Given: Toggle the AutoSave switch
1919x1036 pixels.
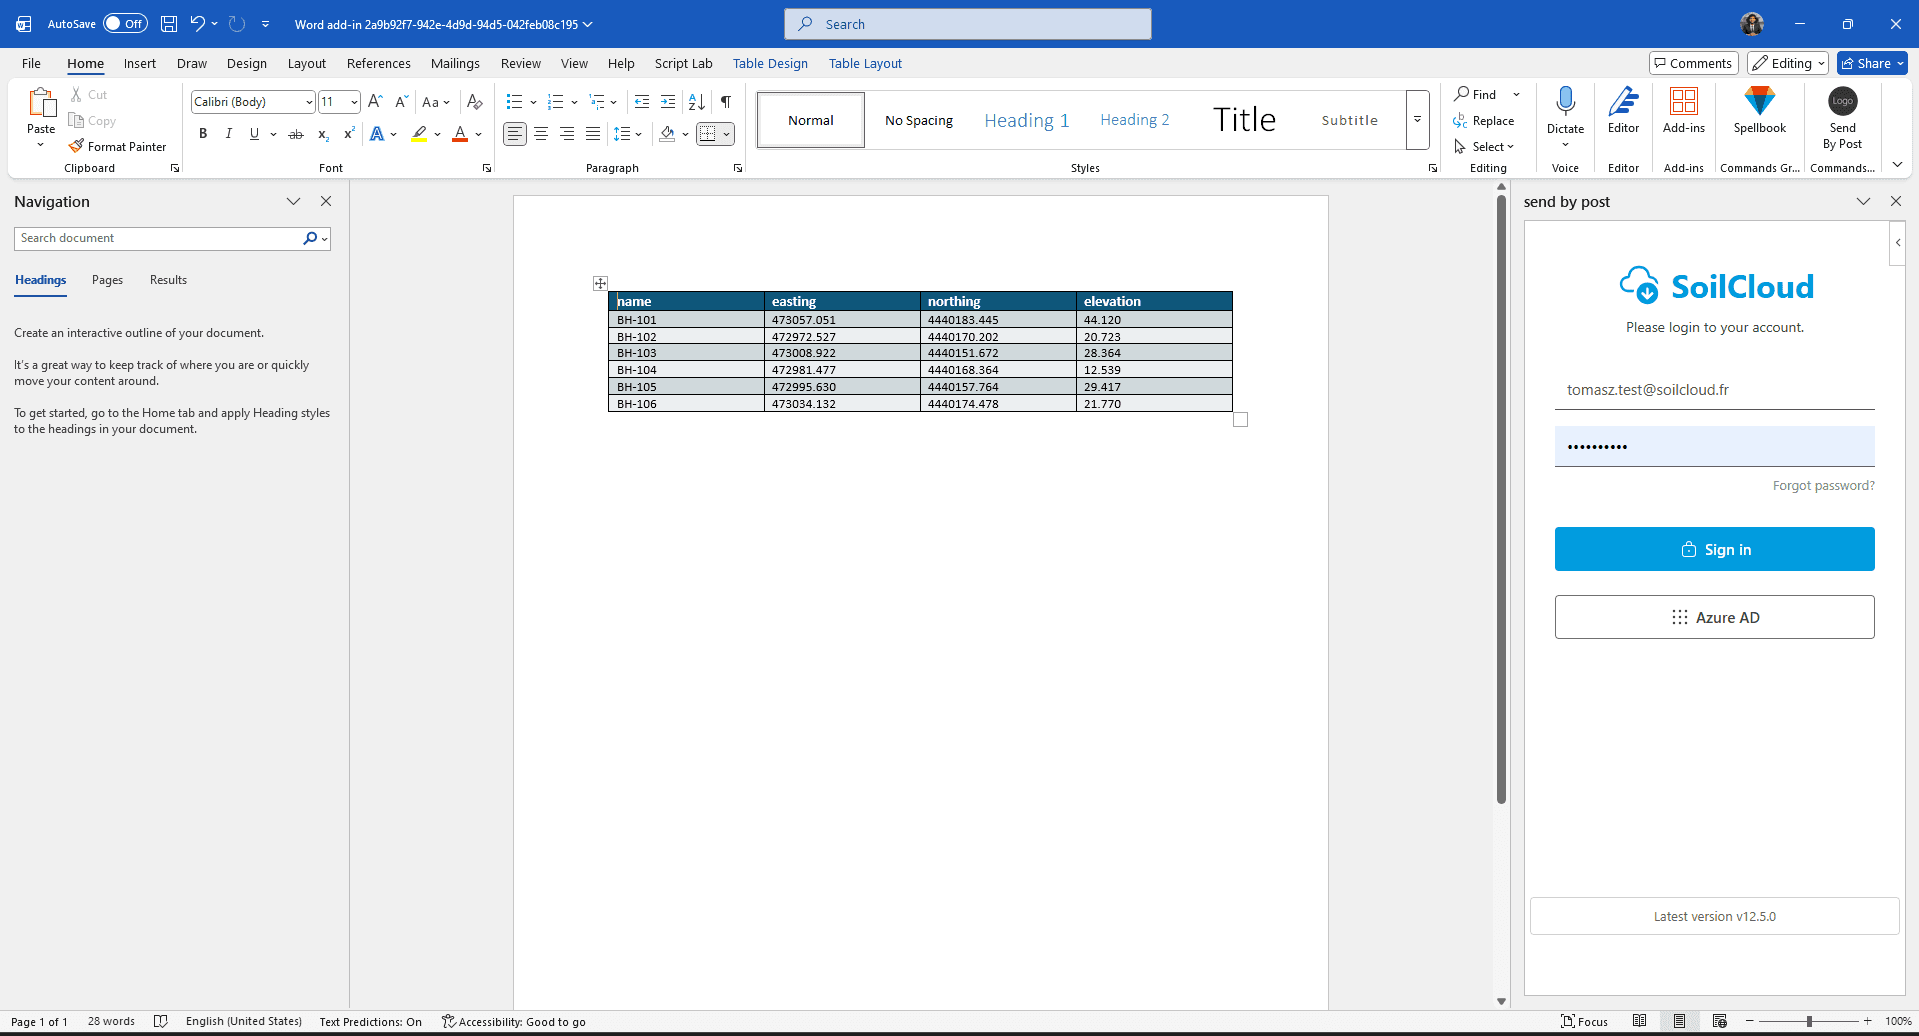Looking at the screenshot, I should tap(125, 24).
